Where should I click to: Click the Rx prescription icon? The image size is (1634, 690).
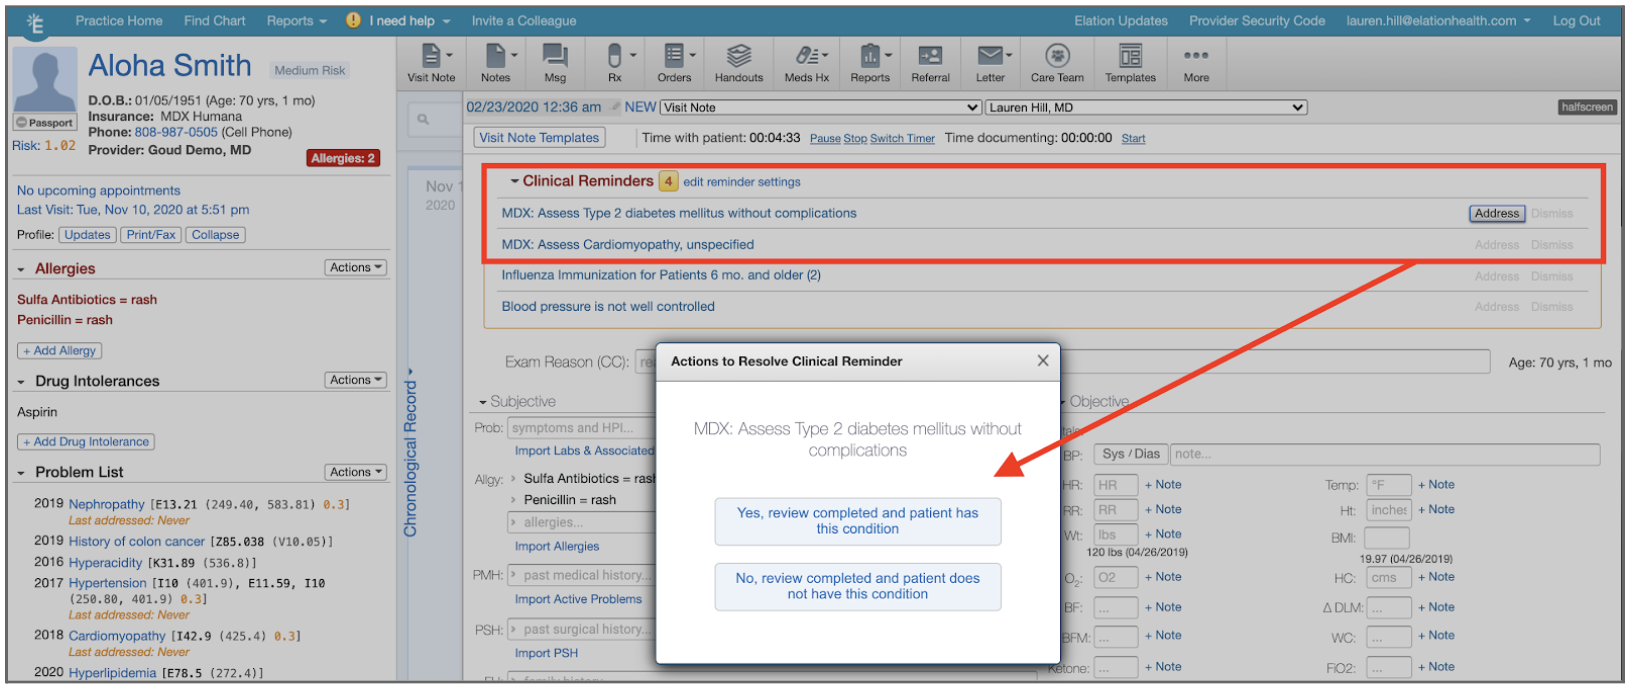tap(614, 63)
